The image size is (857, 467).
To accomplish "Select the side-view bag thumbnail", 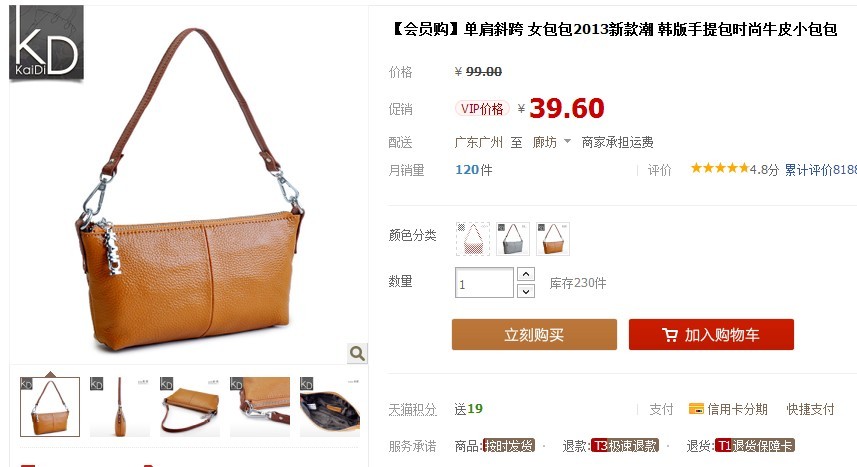I will click(120, 407).
